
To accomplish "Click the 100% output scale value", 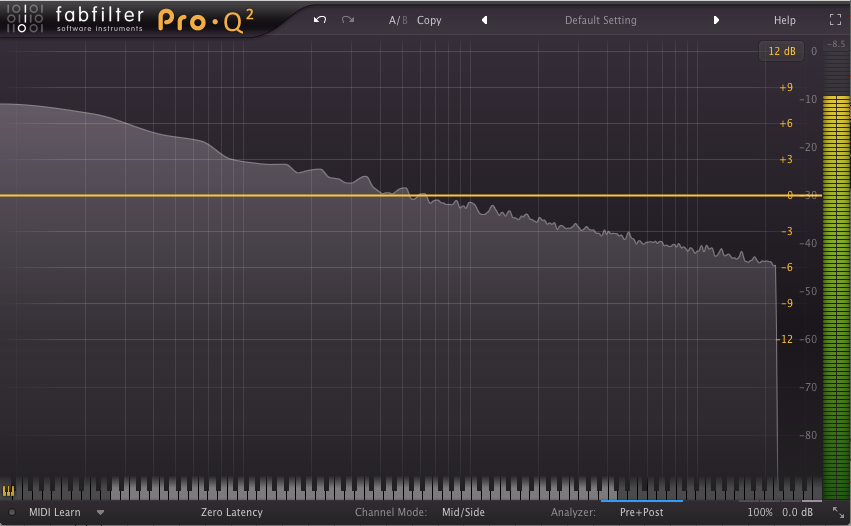I will pyautogui.click(x=760, y=512).
